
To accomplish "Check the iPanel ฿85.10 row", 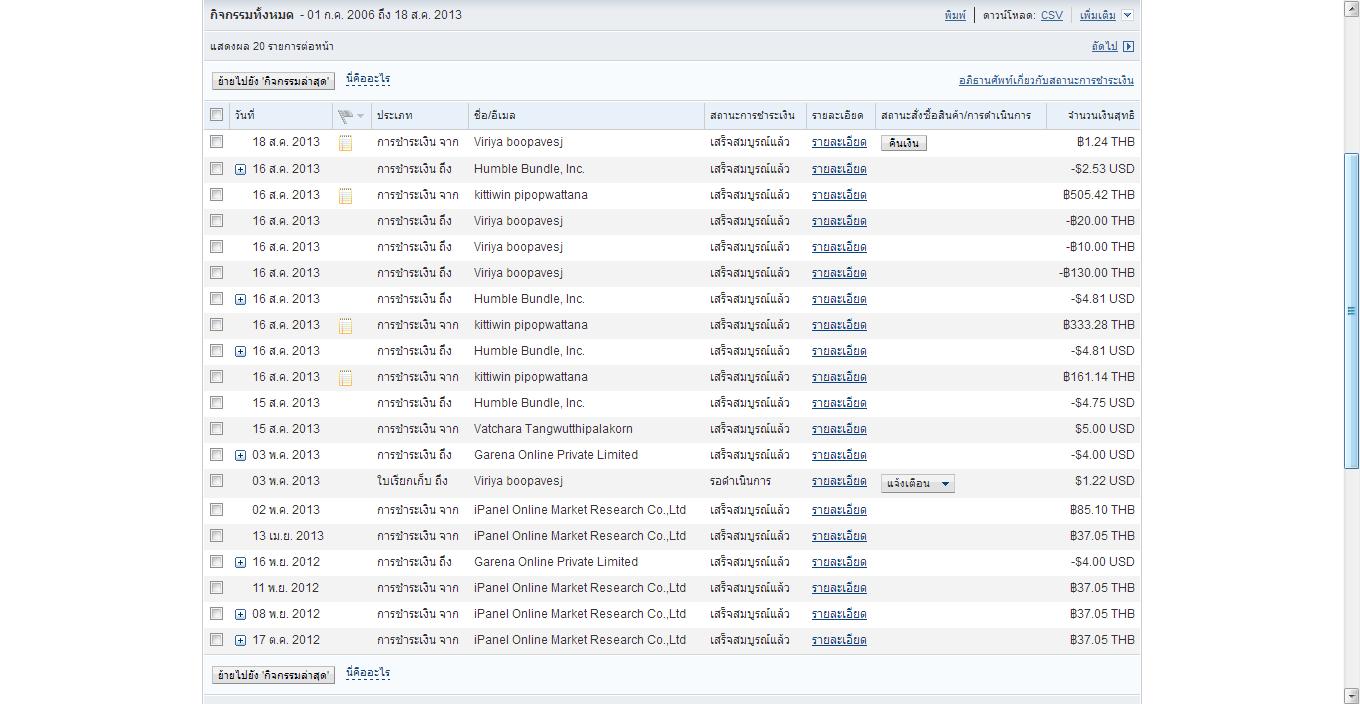I will pos(216,509).
